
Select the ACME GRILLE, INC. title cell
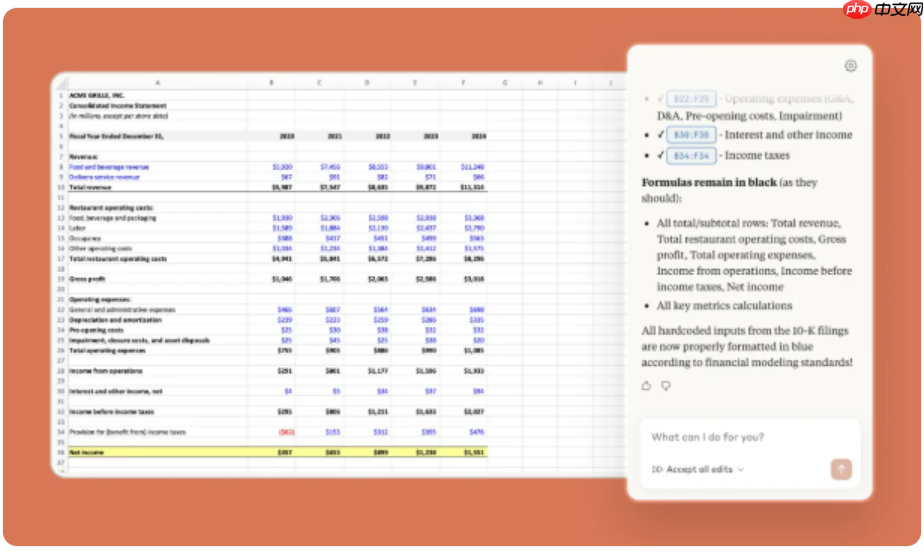pos(97,95)
